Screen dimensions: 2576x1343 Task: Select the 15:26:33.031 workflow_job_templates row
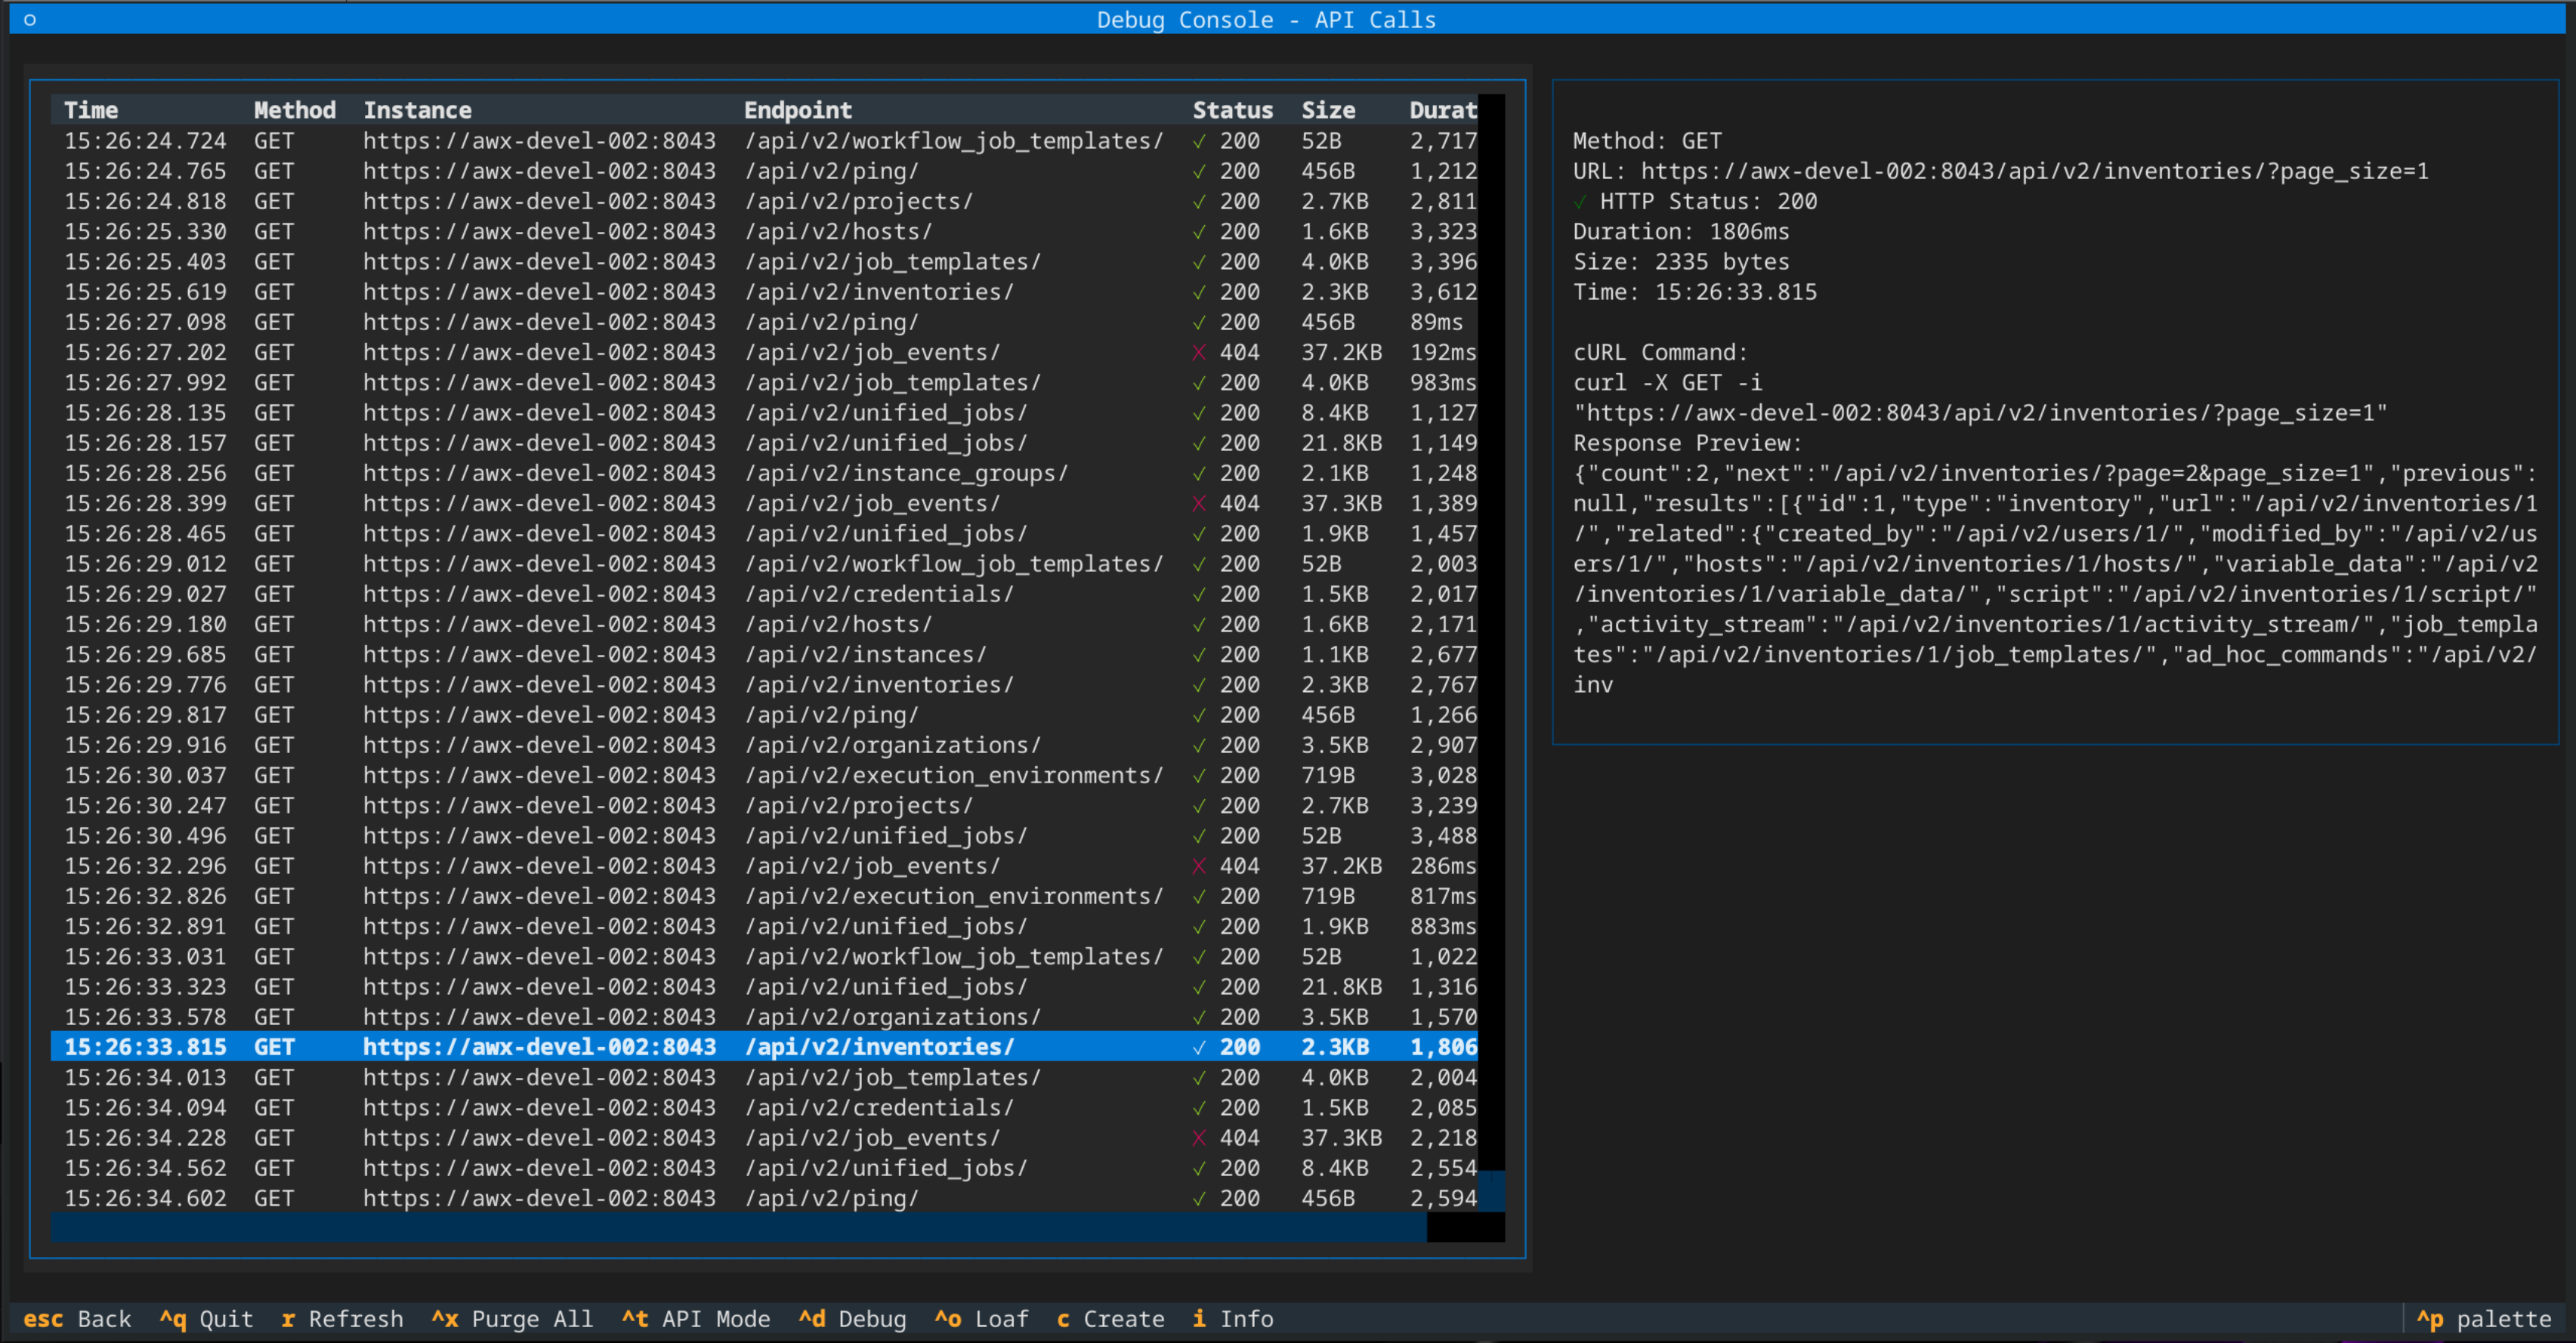[x=764, y=956]
